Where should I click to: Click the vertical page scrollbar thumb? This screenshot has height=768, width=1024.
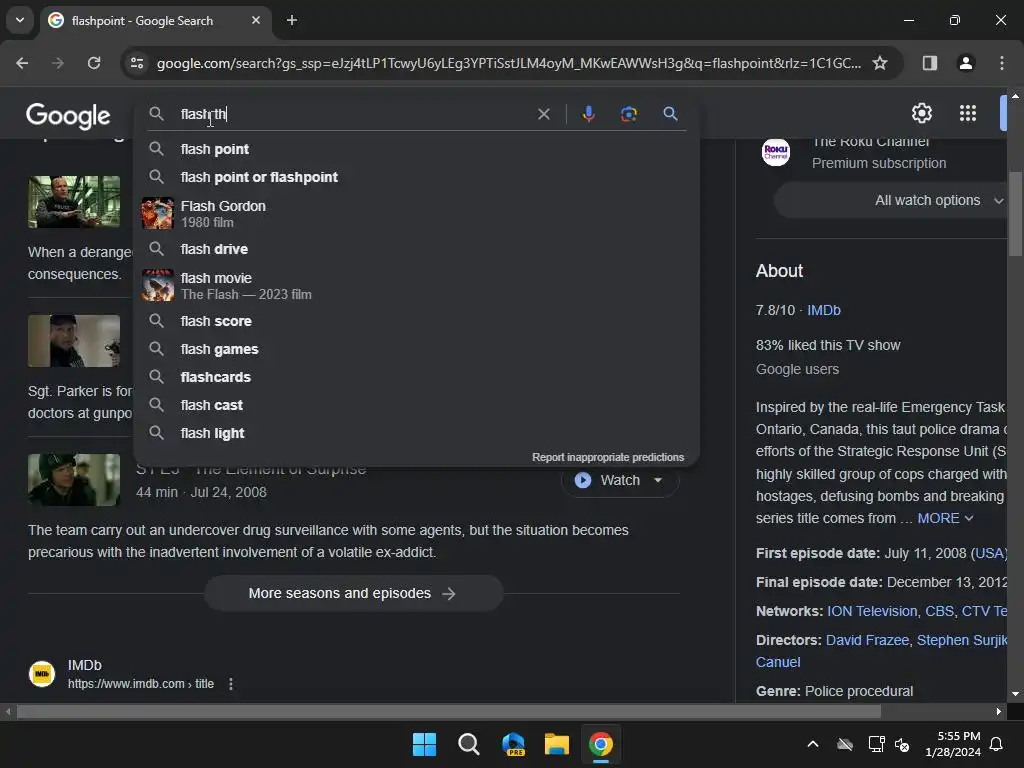point(1015,214)
